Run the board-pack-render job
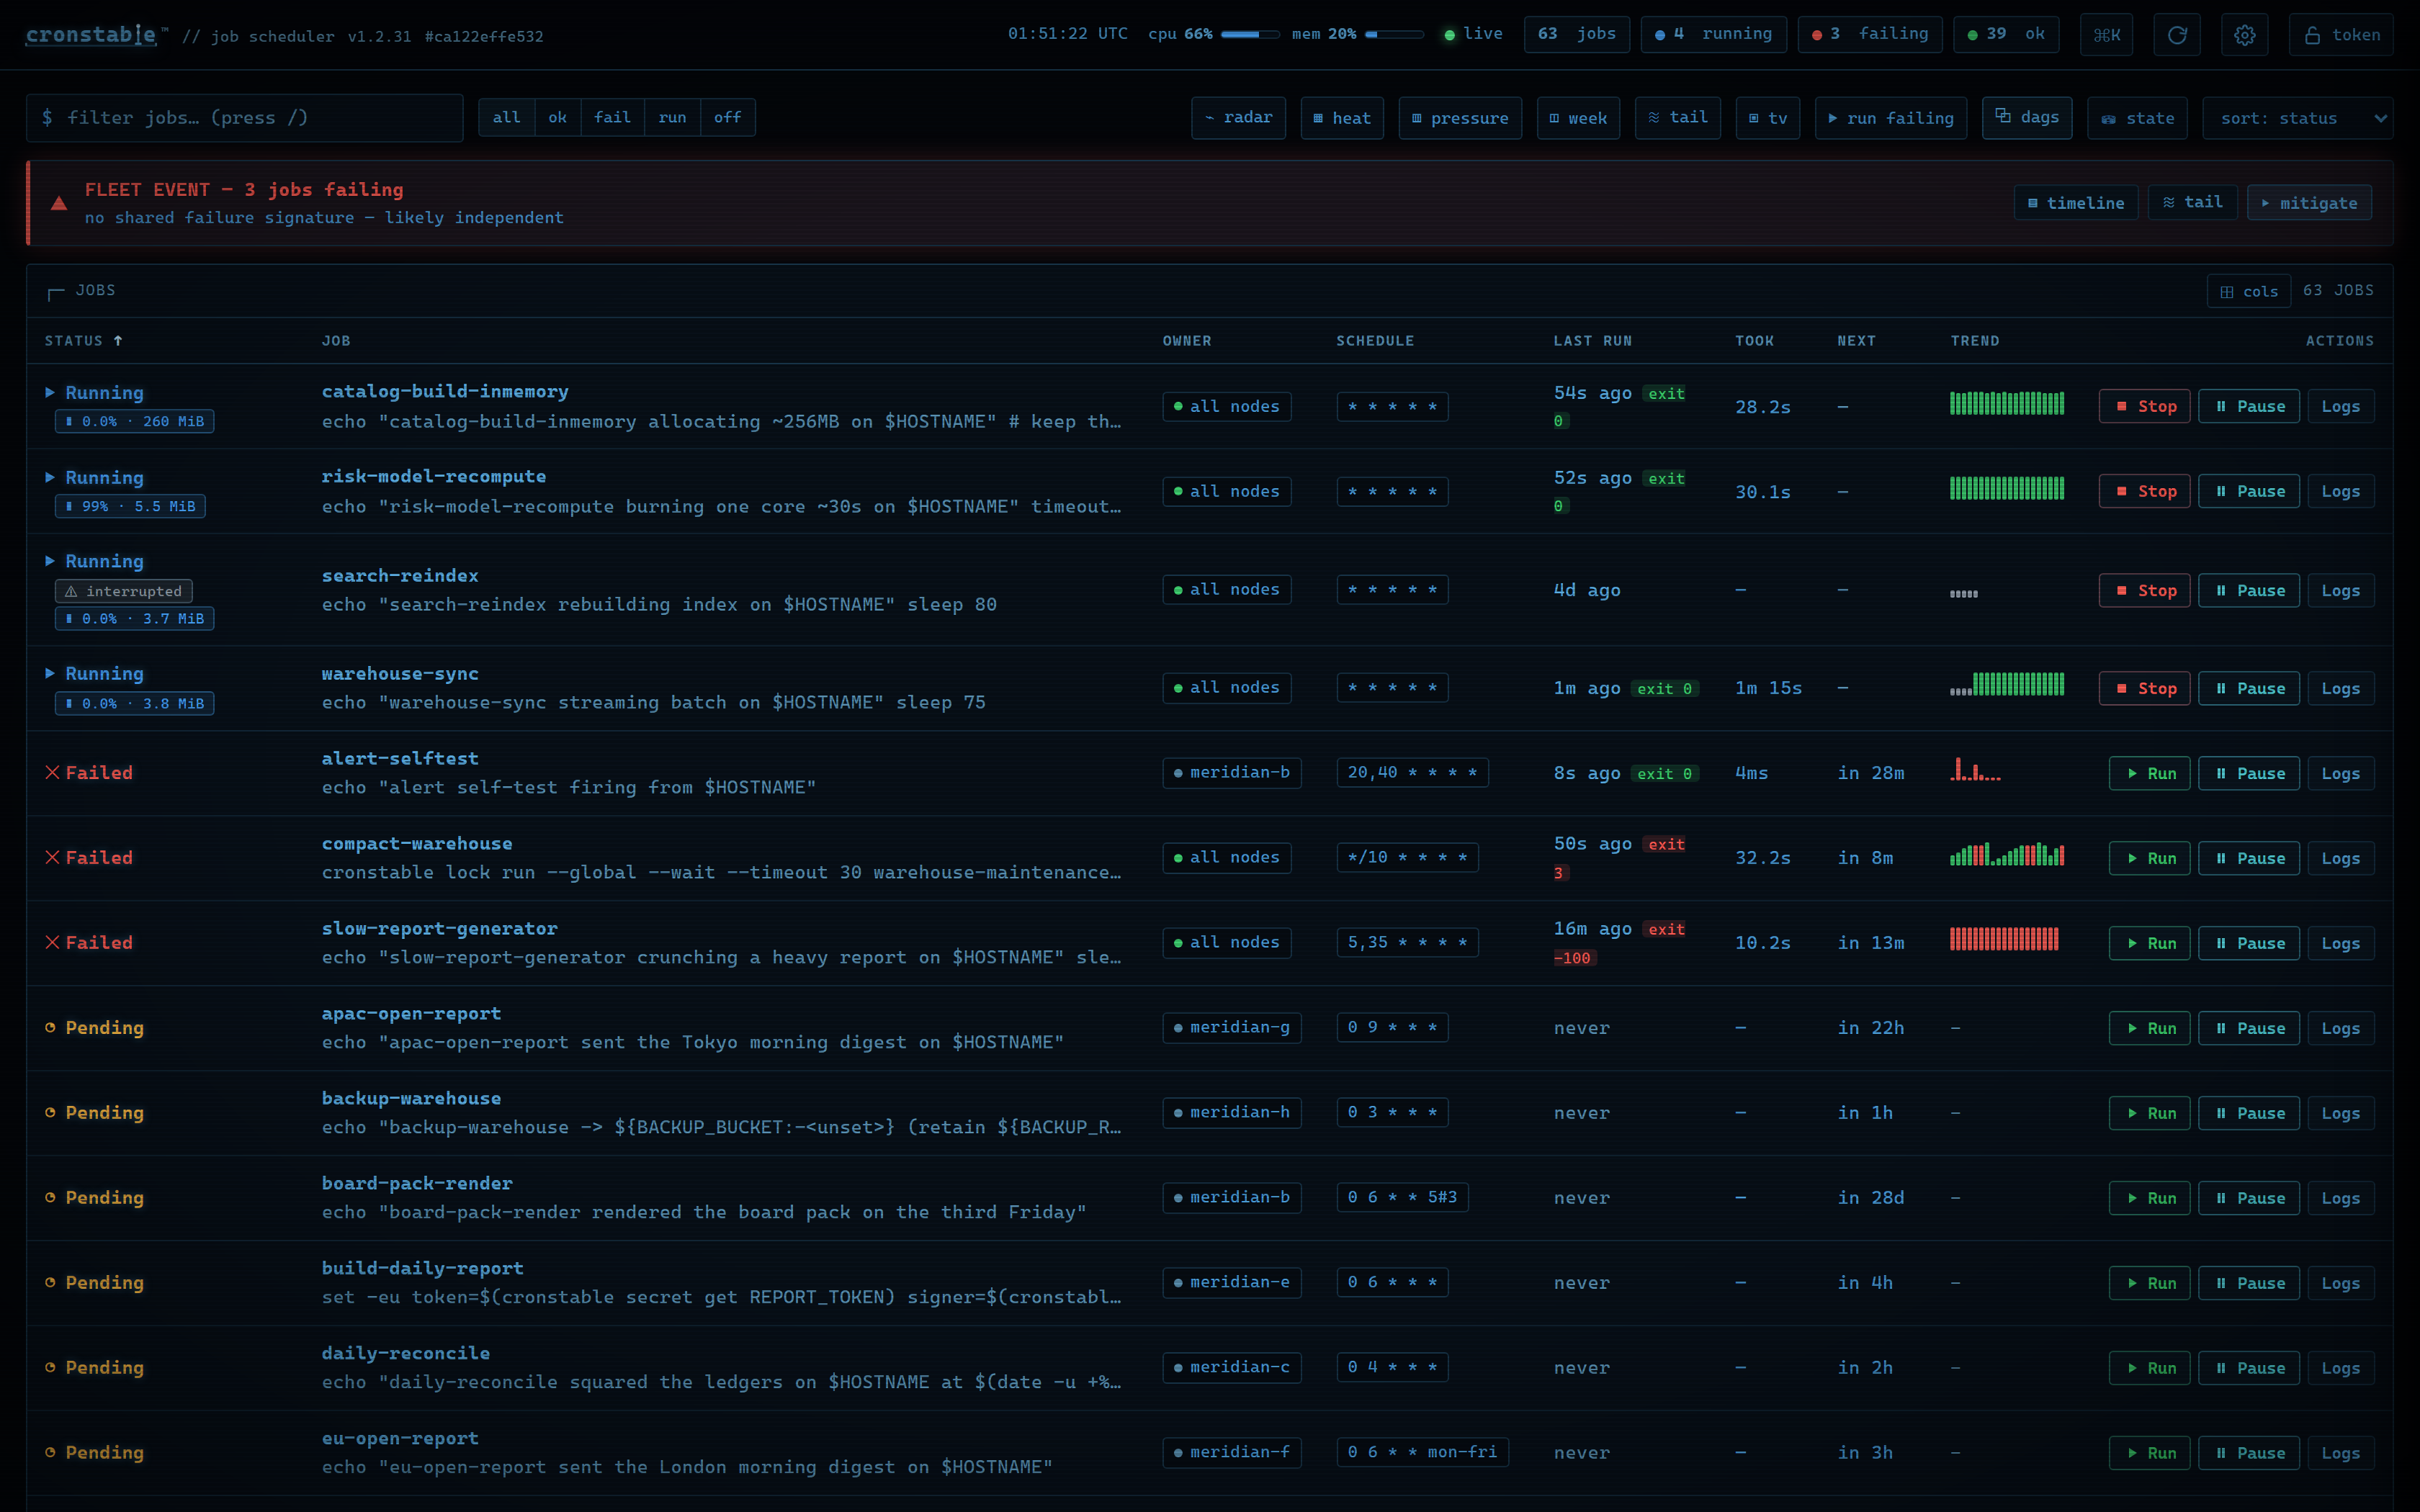 pyautogui.click(x=2150, y=1199)
